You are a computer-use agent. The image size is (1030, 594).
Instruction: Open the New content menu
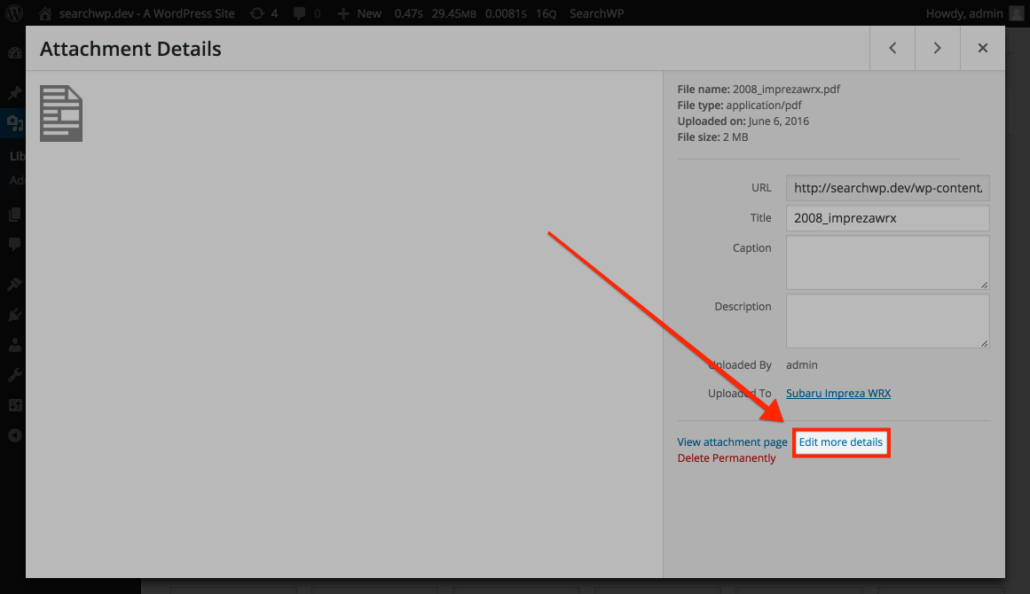(359, 14)
